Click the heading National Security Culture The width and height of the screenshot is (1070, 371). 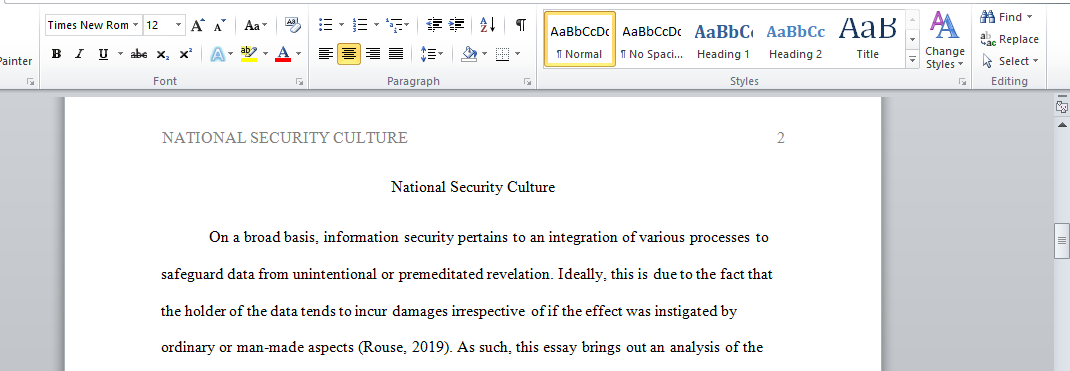tap(473, 187)
